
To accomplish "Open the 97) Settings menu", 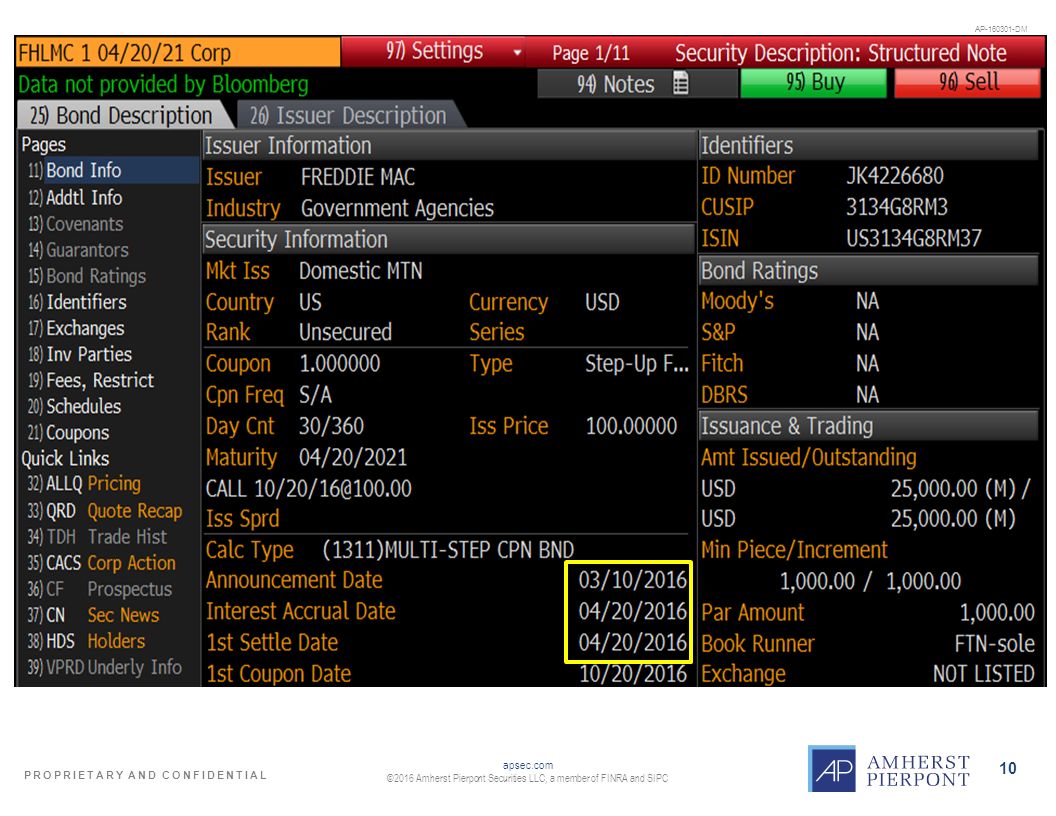I will point(434,51).
